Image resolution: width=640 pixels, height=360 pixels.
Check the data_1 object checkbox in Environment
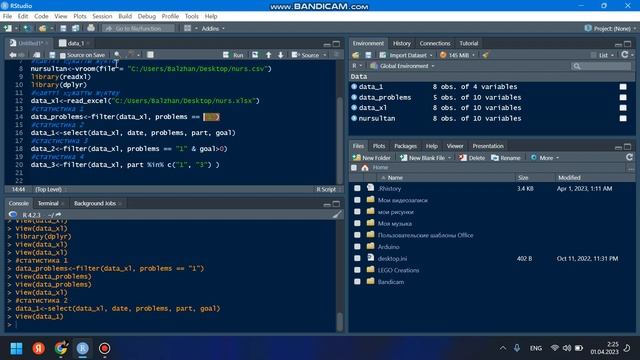(x=623, y=87)
